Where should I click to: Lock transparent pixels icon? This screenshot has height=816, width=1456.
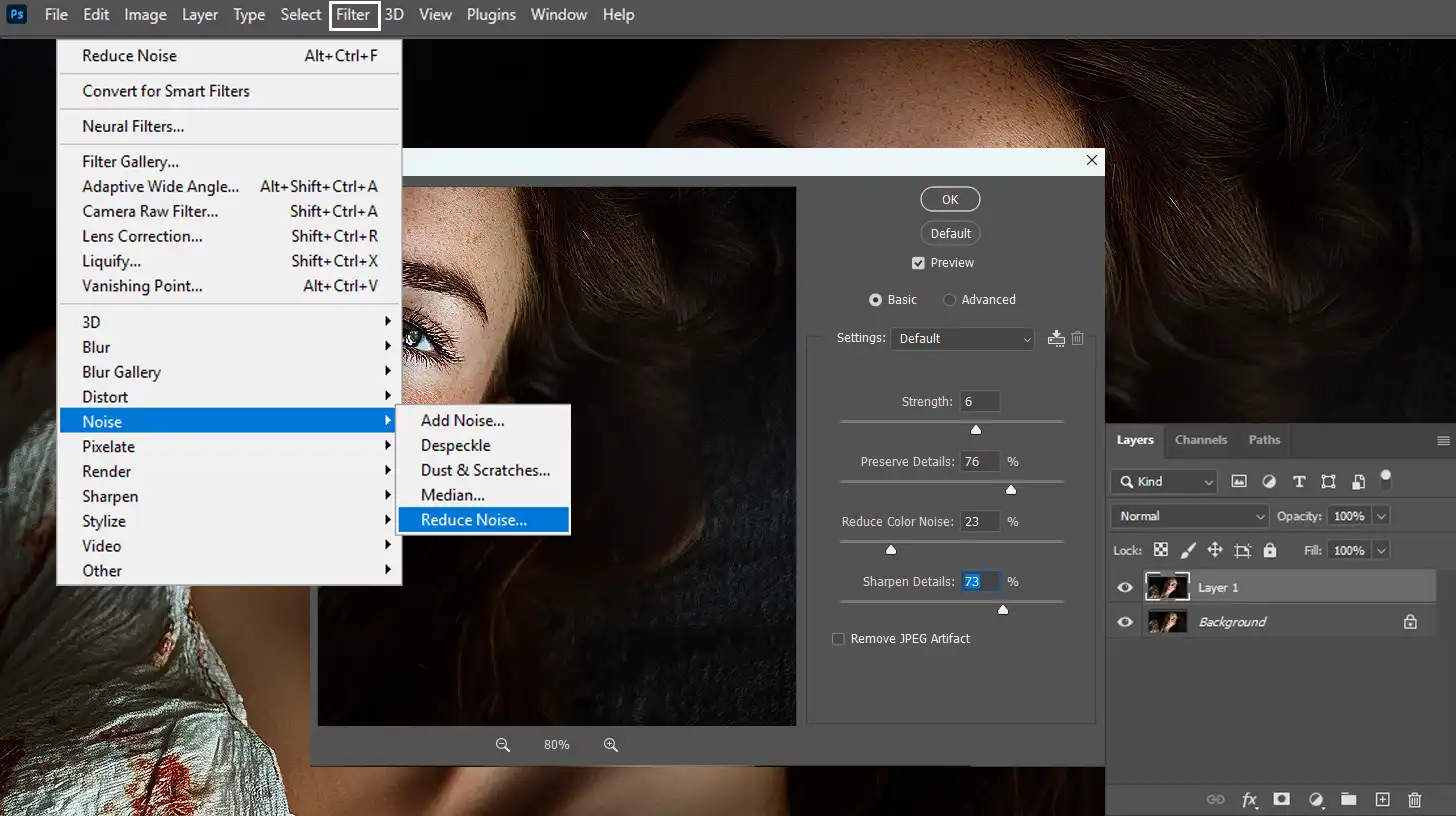pos(1161,550)
